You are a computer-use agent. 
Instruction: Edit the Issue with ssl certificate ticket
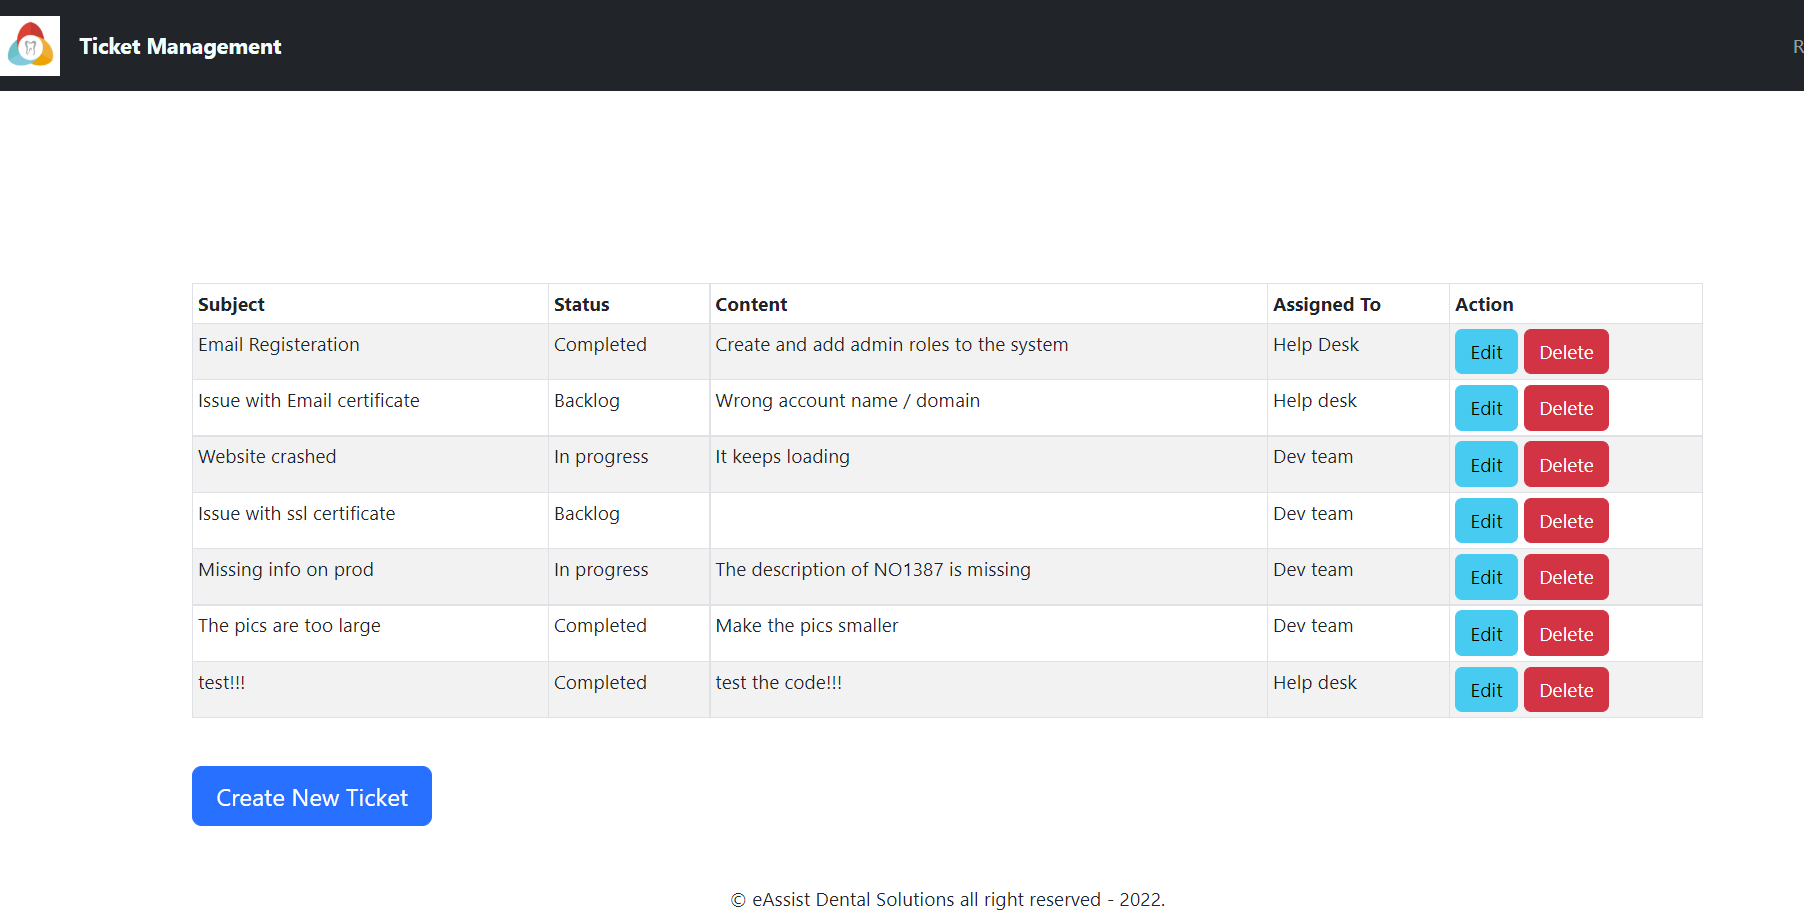pyautogui.click(x=1485, y=520)
